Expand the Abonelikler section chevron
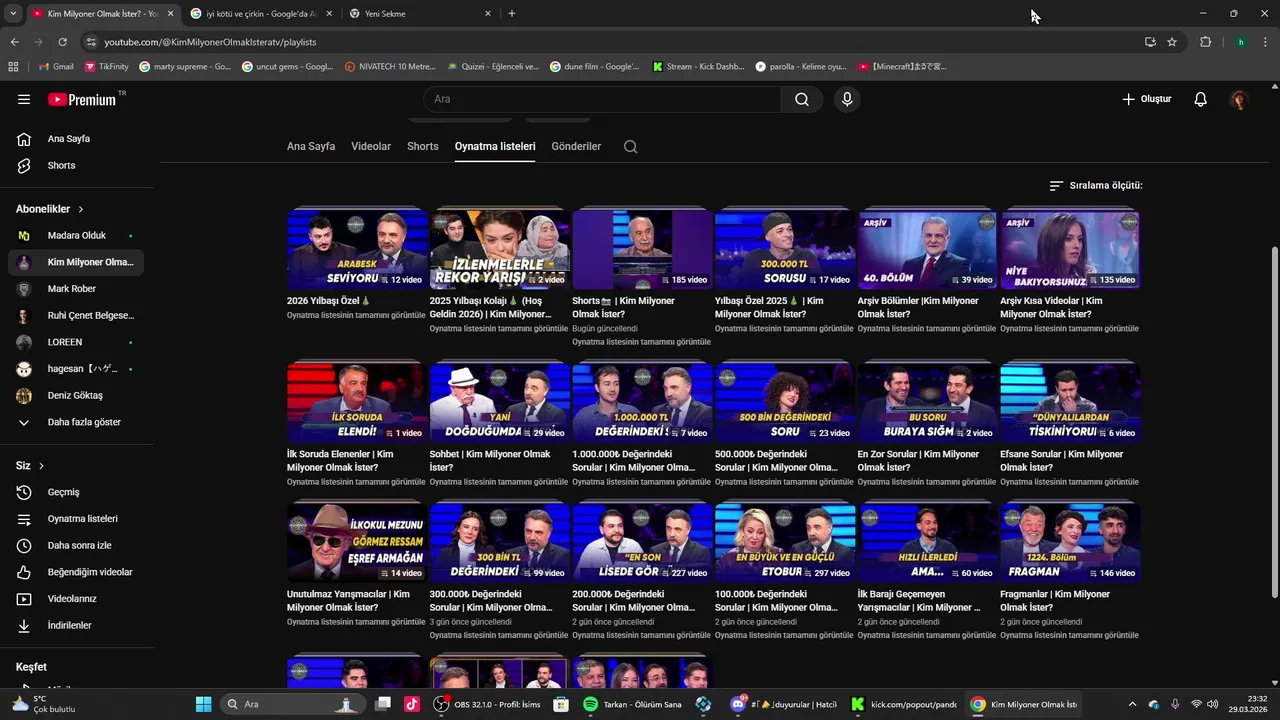Image resolution: width=1280 pixels, height=720 pixels. [81, 209]
